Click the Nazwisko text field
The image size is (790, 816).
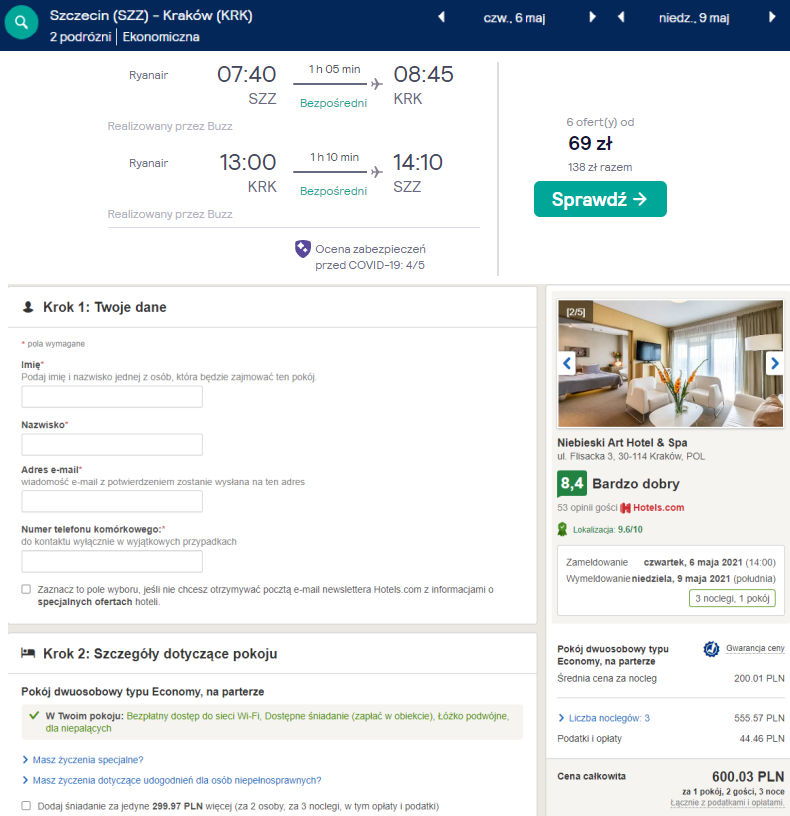pos(112,444)
